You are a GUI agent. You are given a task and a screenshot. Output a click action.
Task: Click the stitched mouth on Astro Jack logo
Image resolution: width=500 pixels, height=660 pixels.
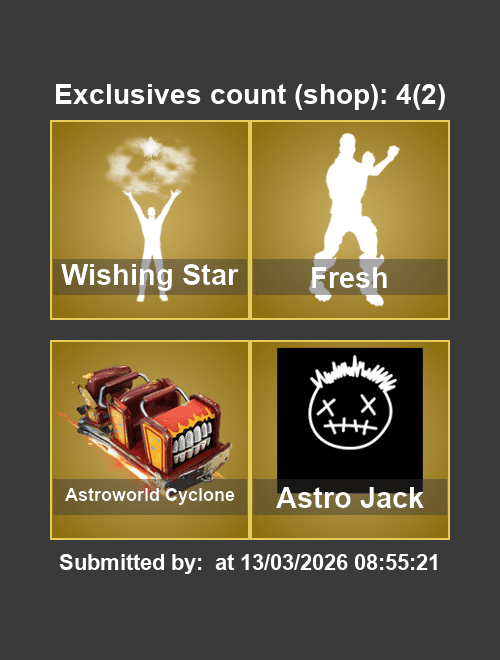(353, 427)
